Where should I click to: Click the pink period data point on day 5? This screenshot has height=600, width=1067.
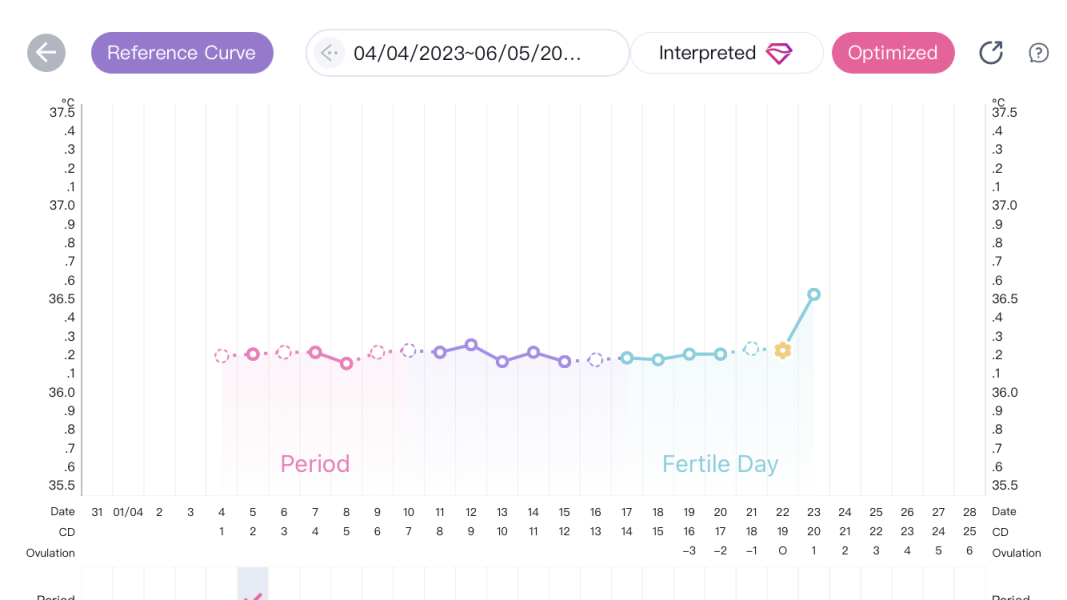(253, 354)
